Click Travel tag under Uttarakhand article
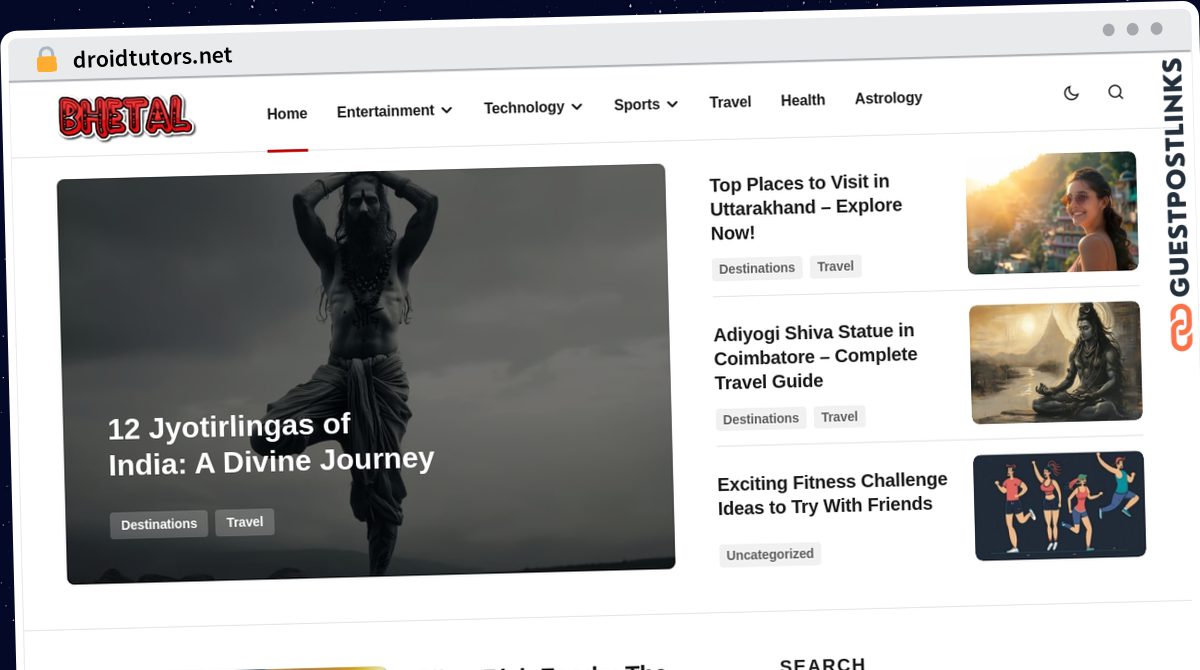1200x670 pixels. [x=835, y=266]
